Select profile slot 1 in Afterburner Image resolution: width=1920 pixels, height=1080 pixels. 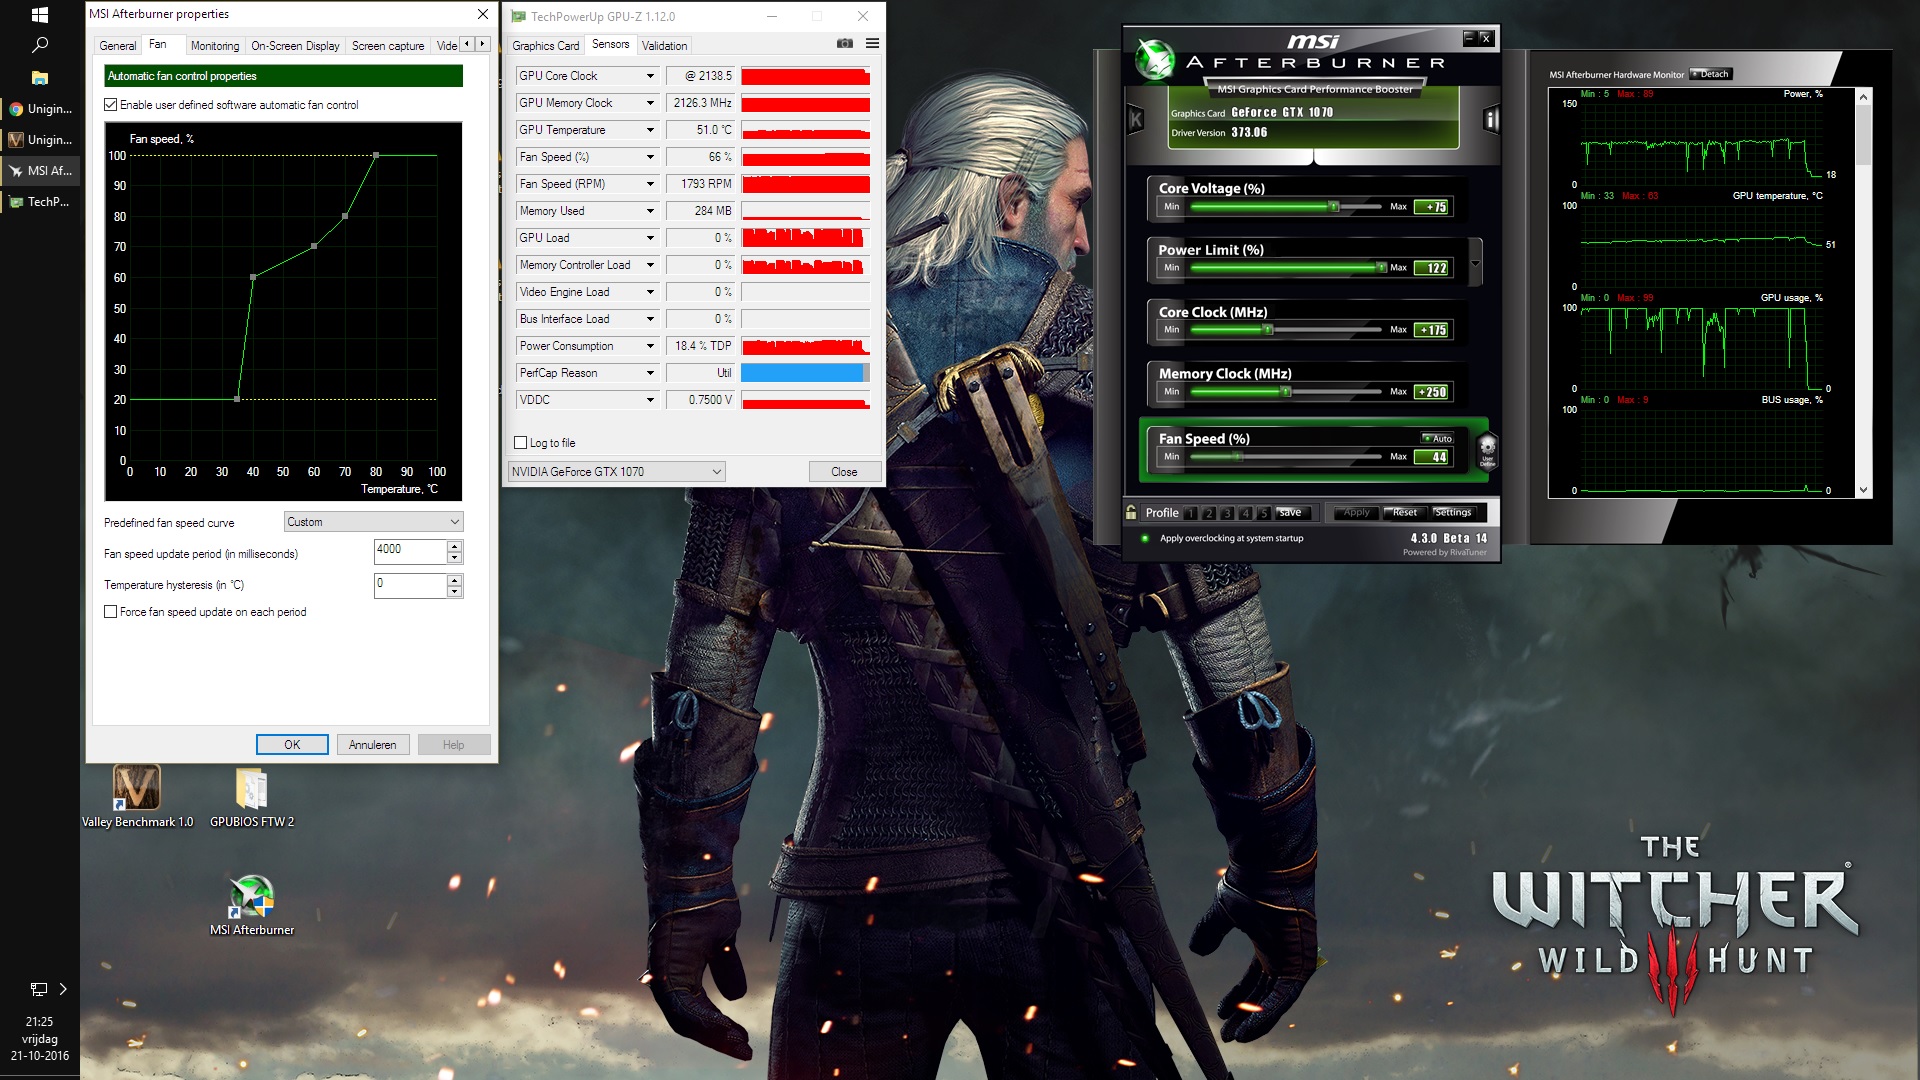click(x=1190, y=513)
